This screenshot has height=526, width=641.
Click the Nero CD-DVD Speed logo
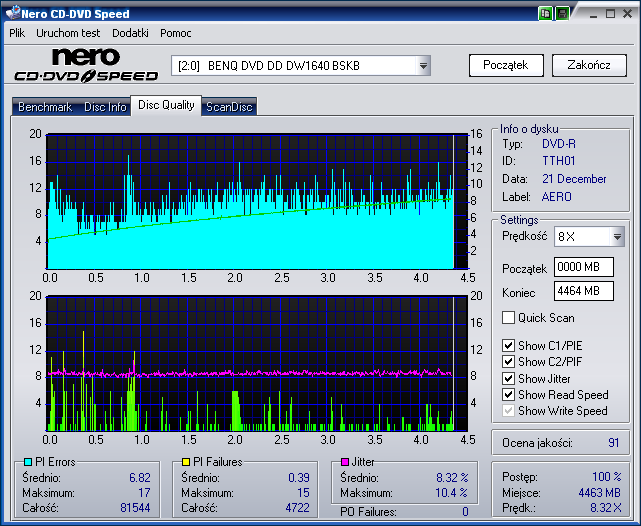tap(86, 65)
